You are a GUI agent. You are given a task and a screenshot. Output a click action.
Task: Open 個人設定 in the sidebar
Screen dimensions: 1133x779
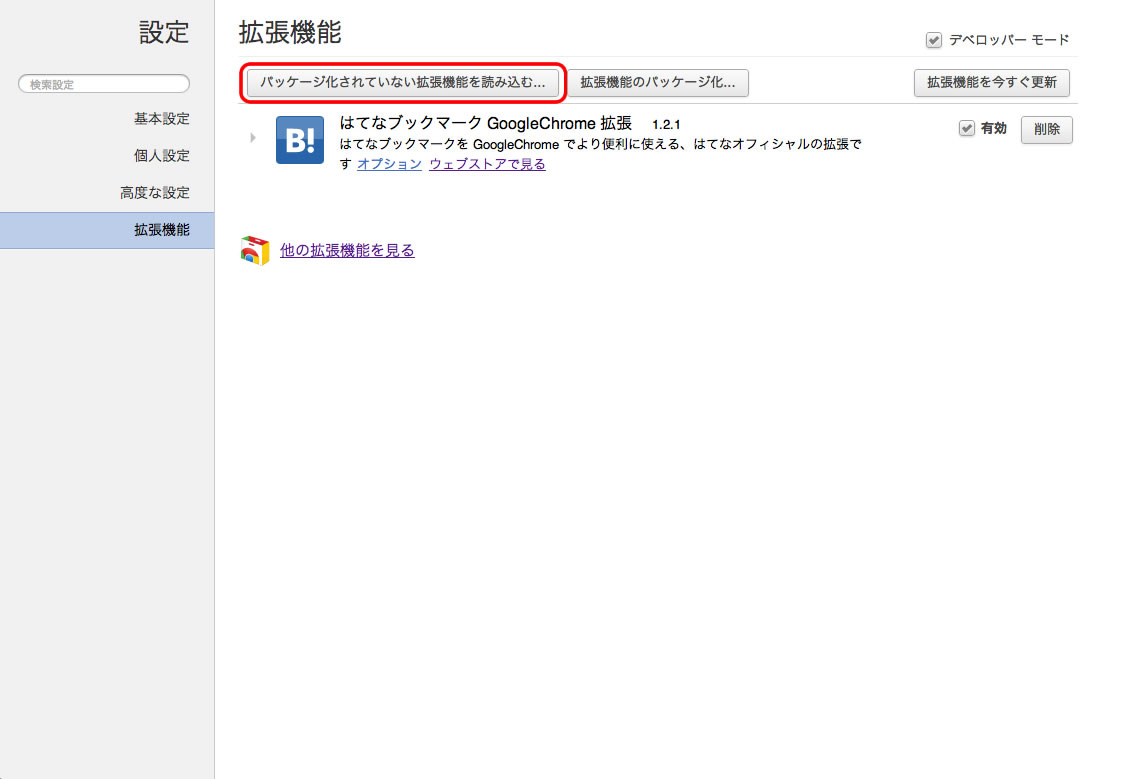pos(161,155)
